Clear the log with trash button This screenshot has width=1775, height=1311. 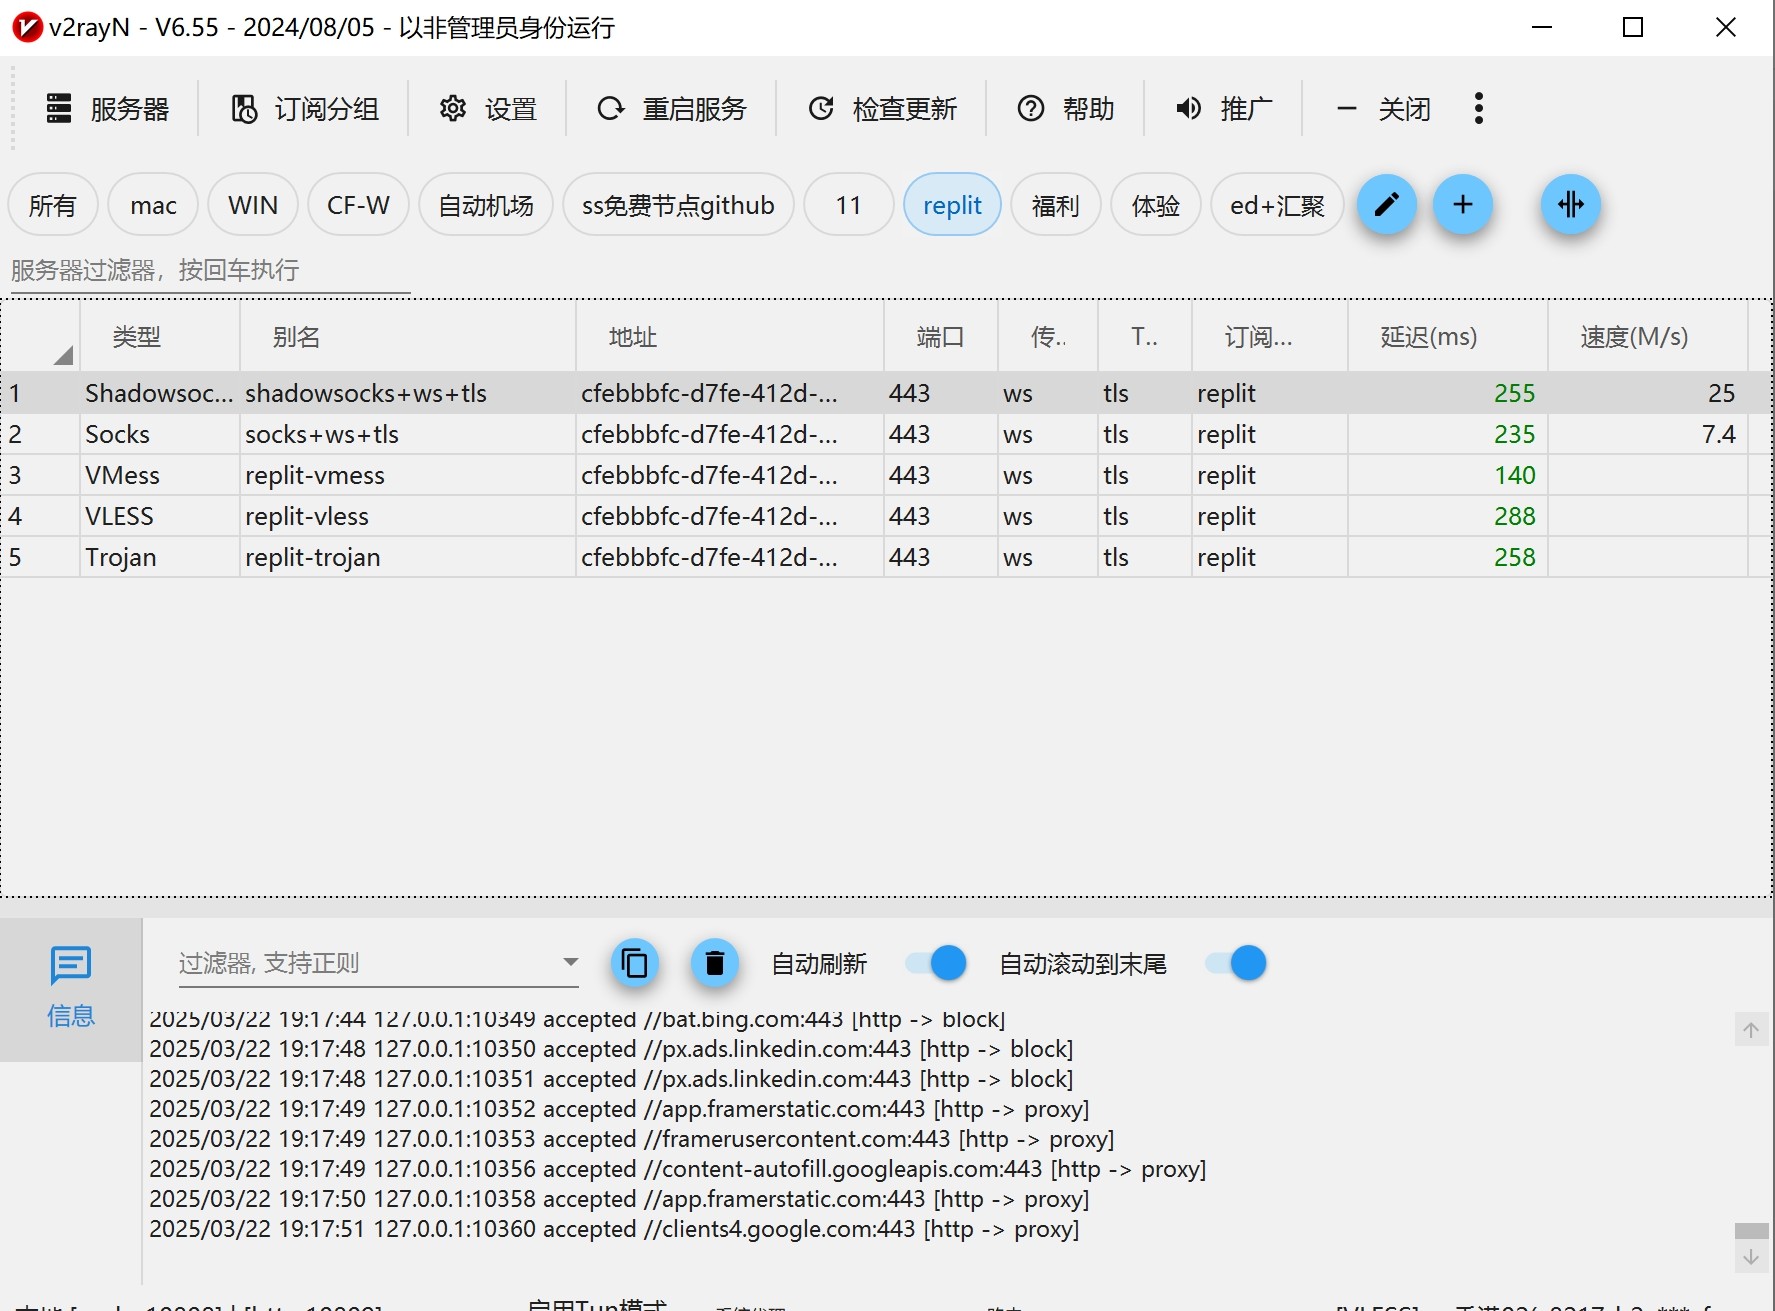pyautogui.click(x=714, y=963)
